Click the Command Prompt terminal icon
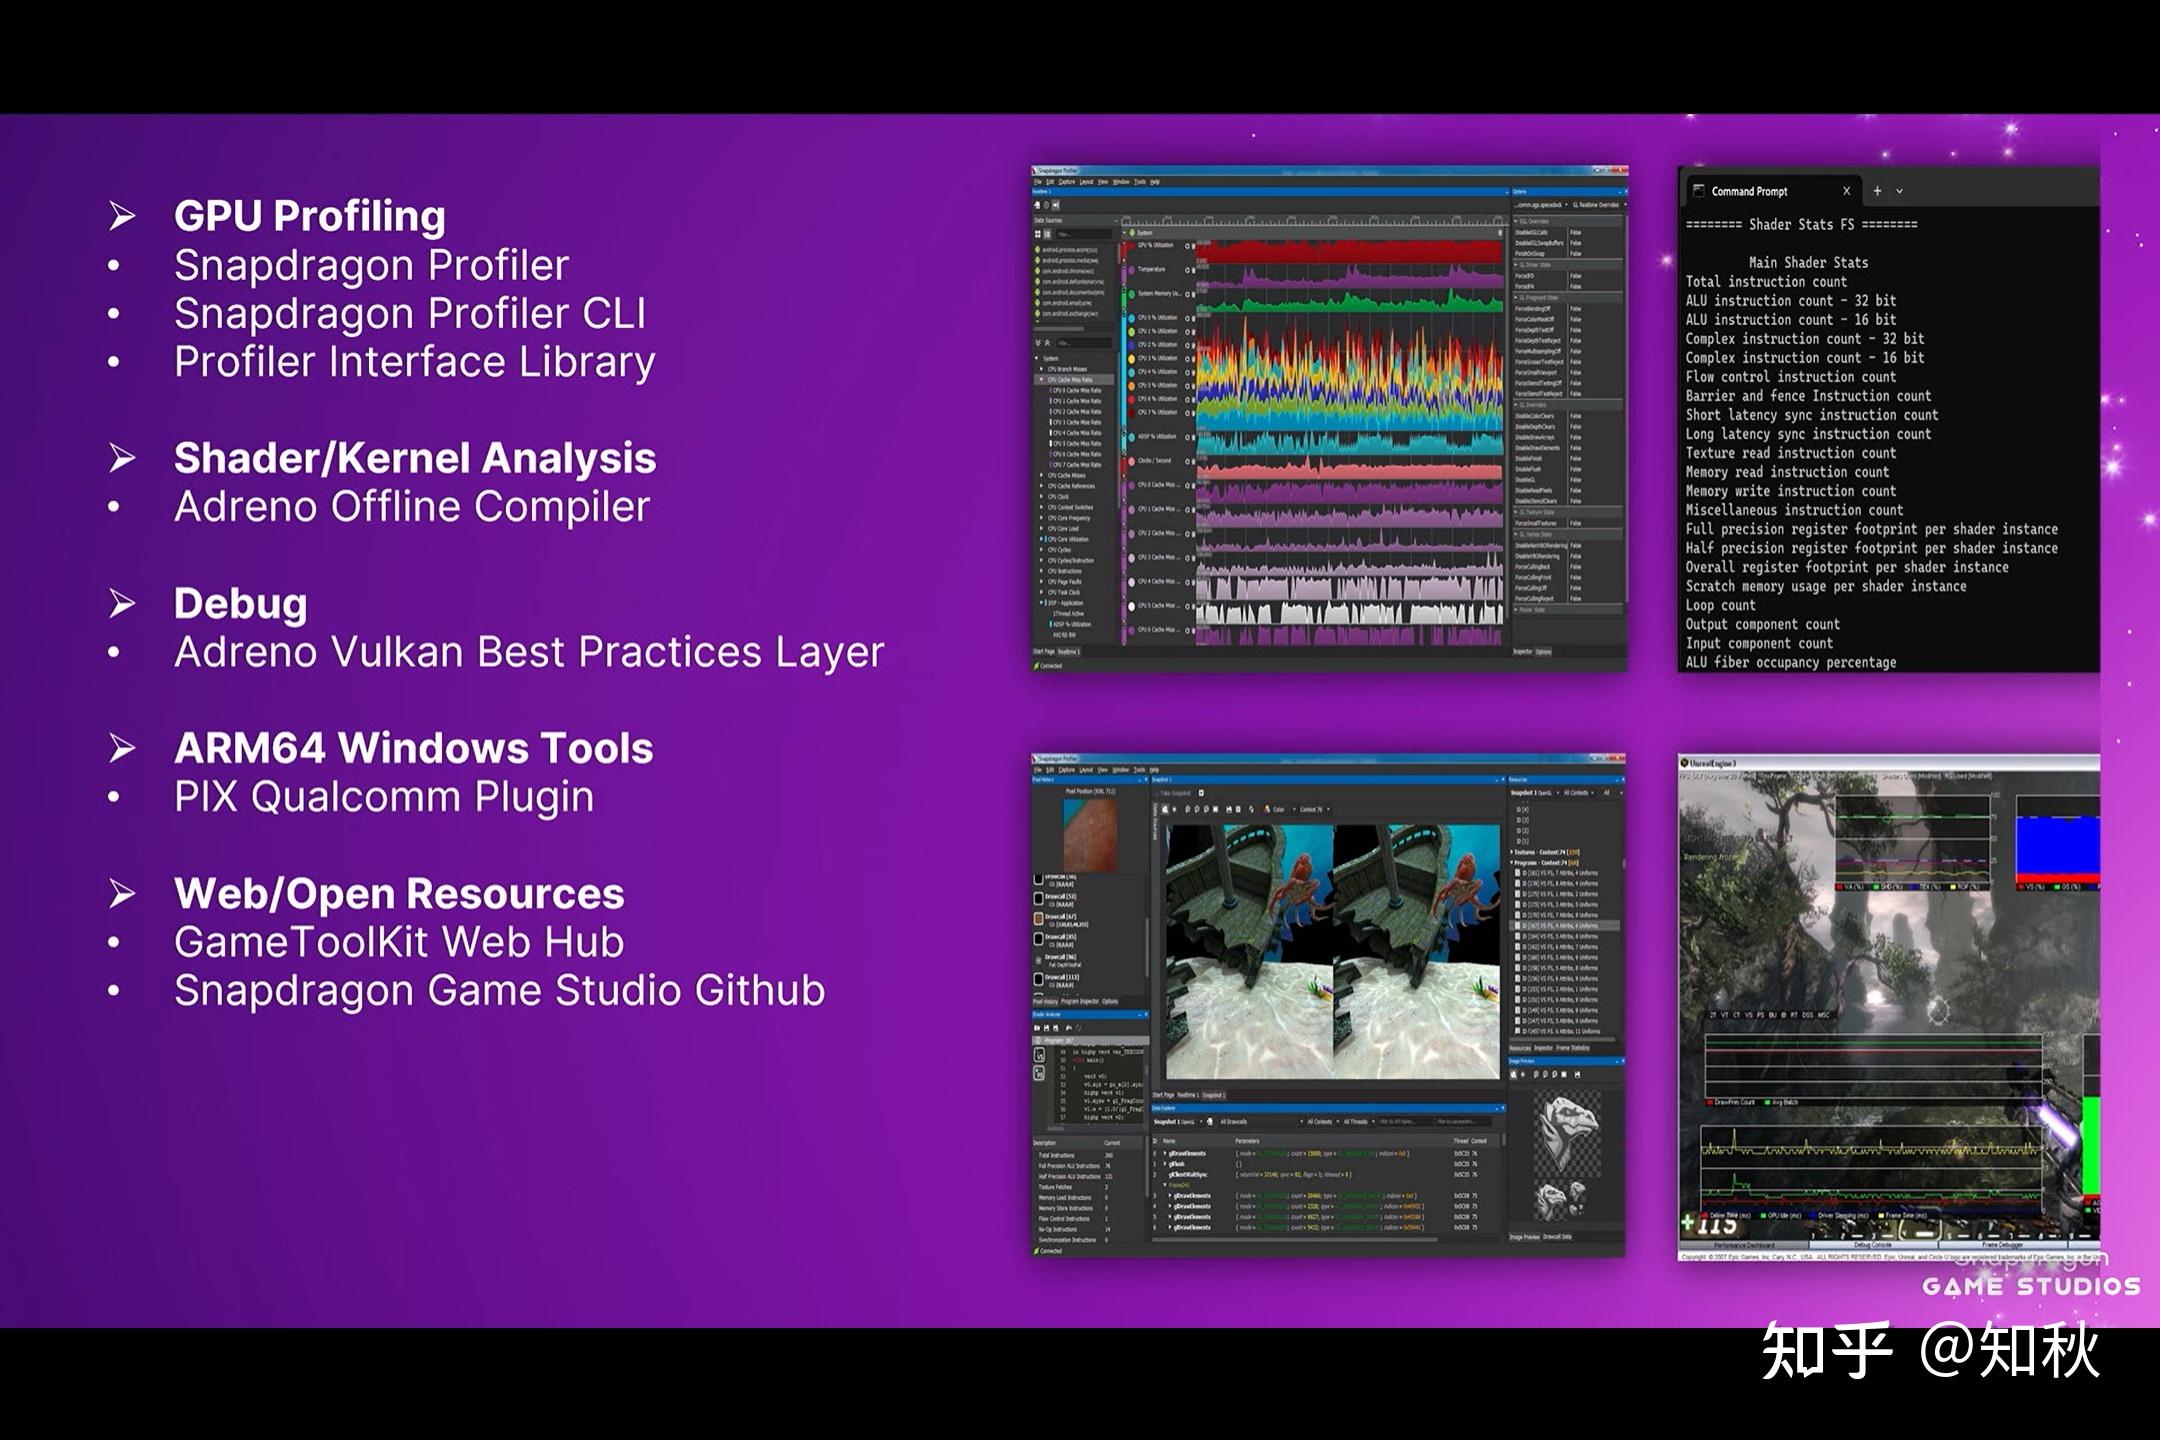 1698,191
